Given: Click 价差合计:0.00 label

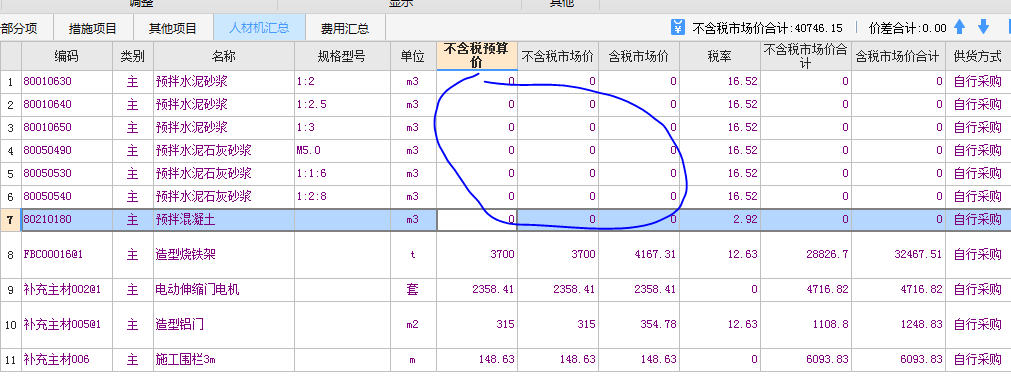Looking at the screenshot, I should coord(907,28).
